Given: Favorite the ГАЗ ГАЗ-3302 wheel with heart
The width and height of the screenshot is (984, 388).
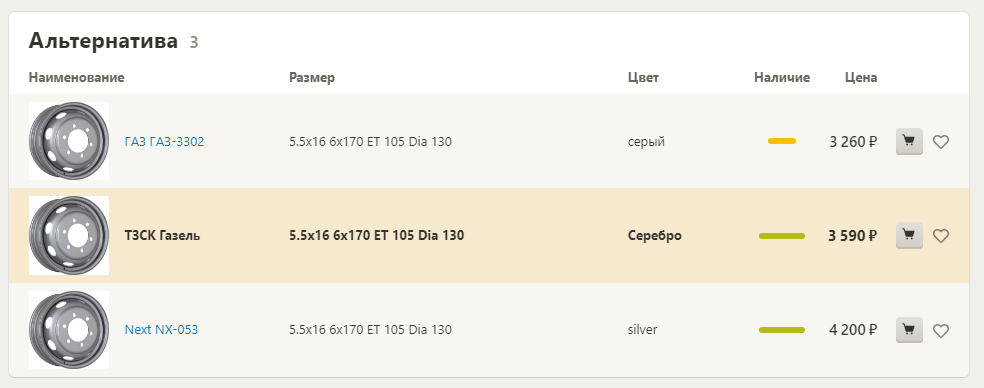Looking at the screenshot, I should point(941,143).
